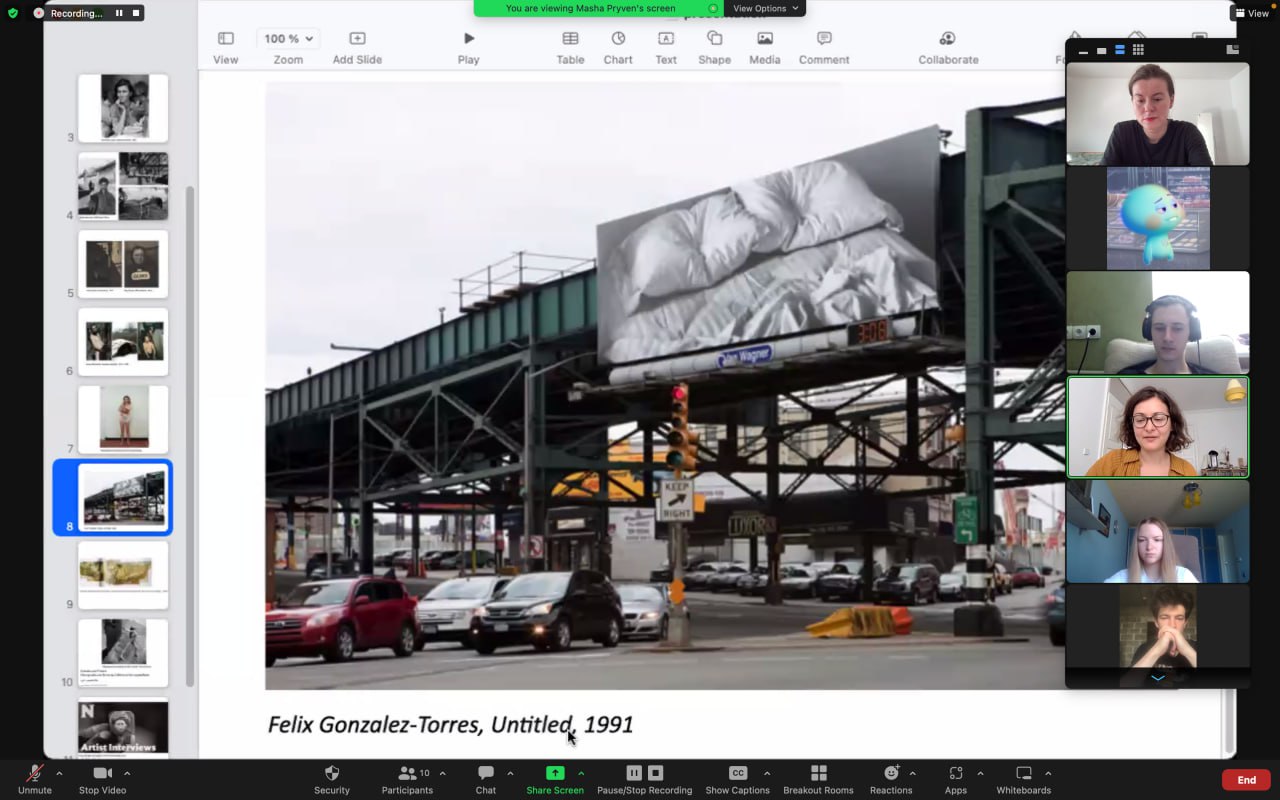
Task: Stop the recording with the square button
Action: (656, 773)
